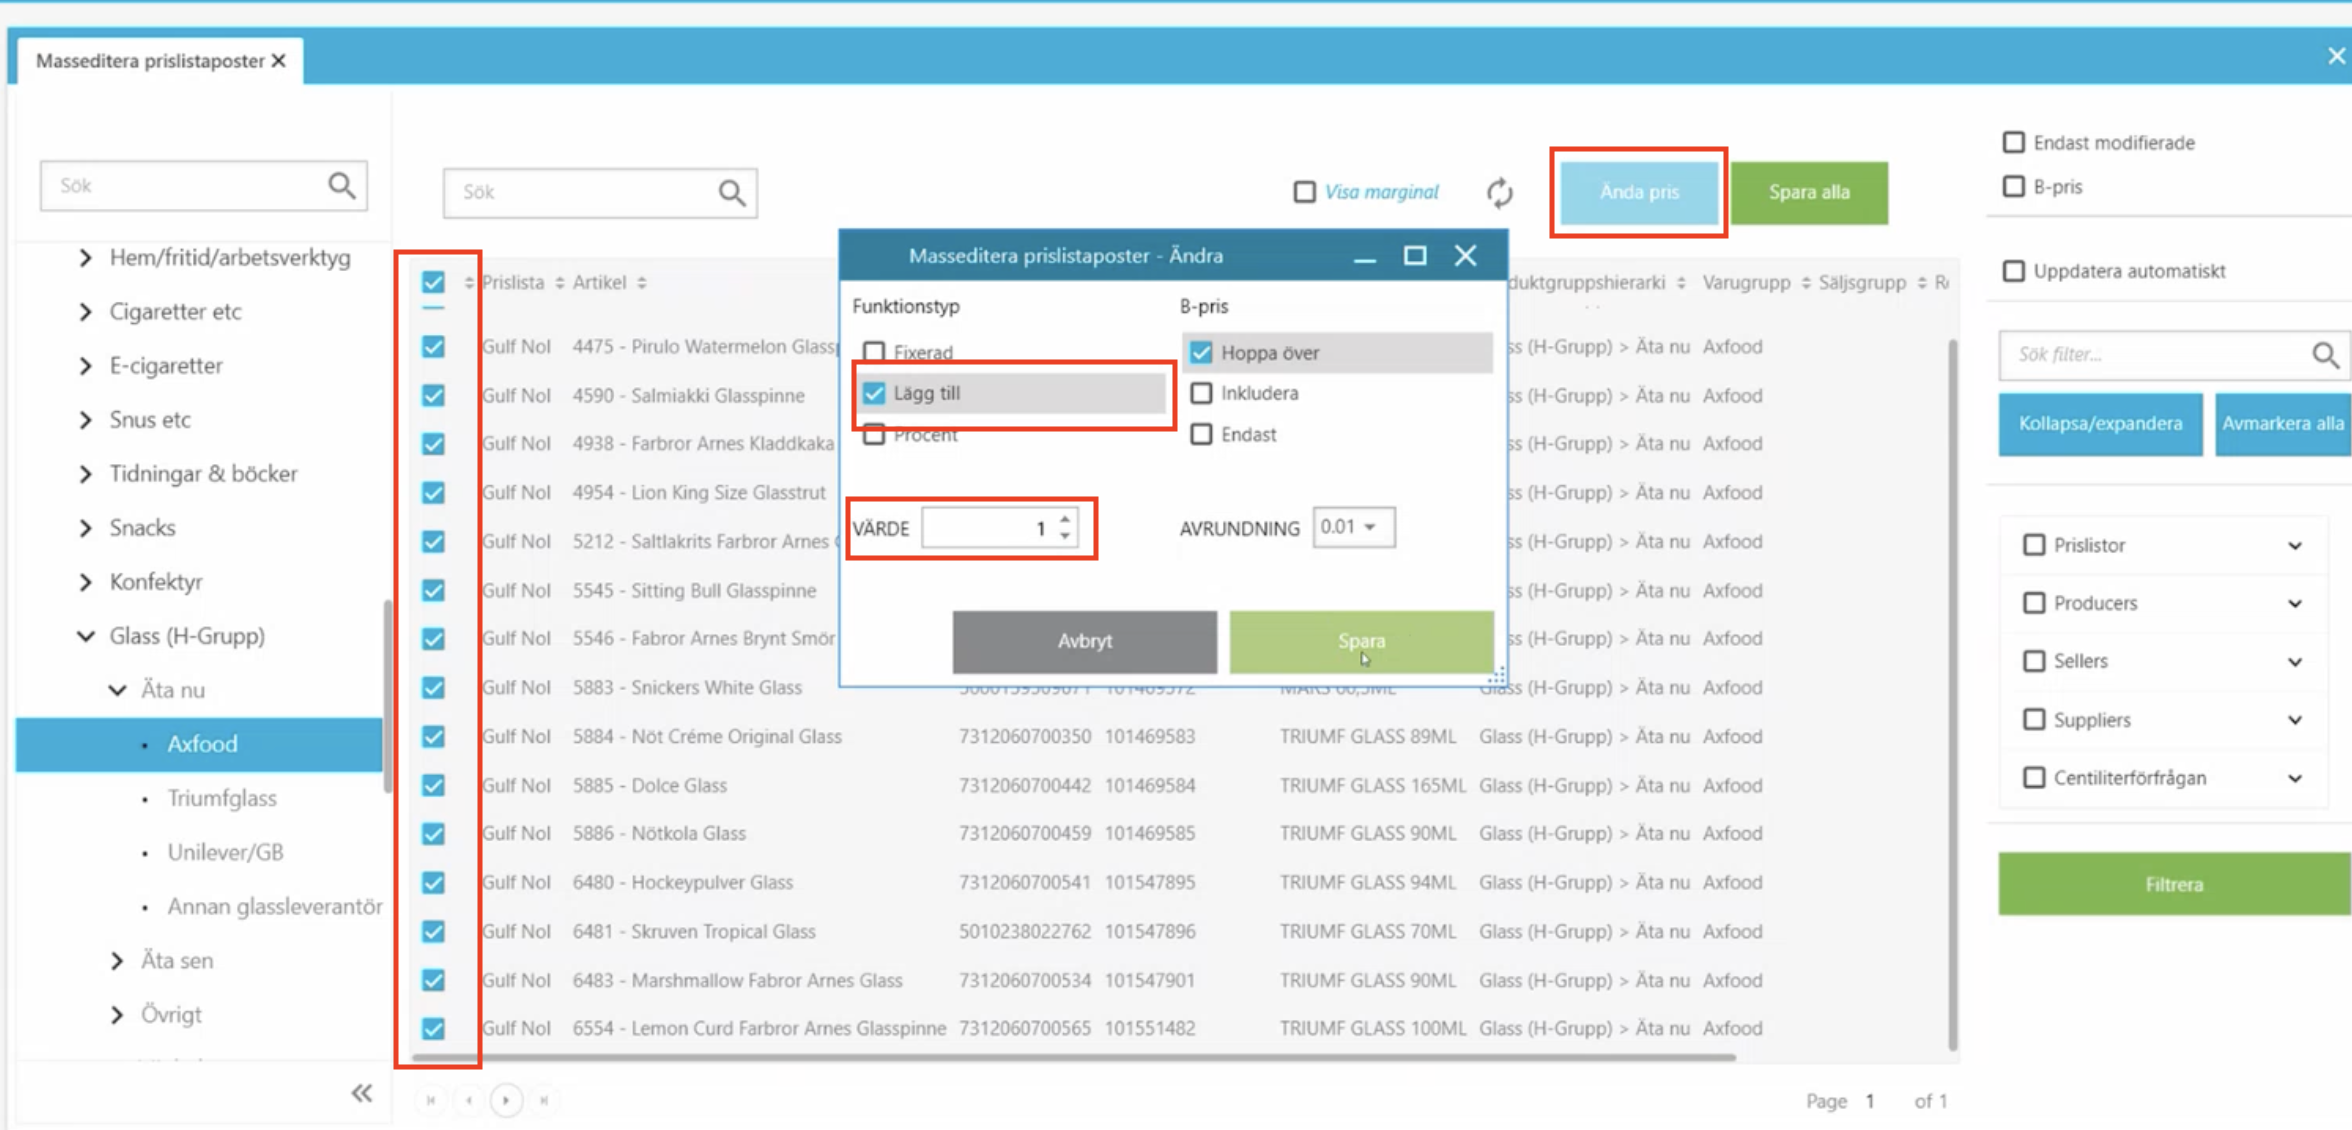Check the Procent function type

(874, 434)
